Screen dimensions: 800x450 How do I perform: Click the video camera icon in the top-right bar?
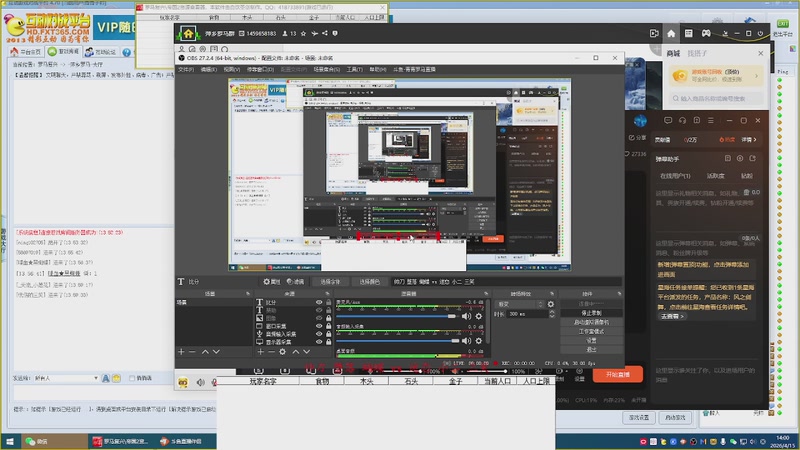(x=654, y=34)
